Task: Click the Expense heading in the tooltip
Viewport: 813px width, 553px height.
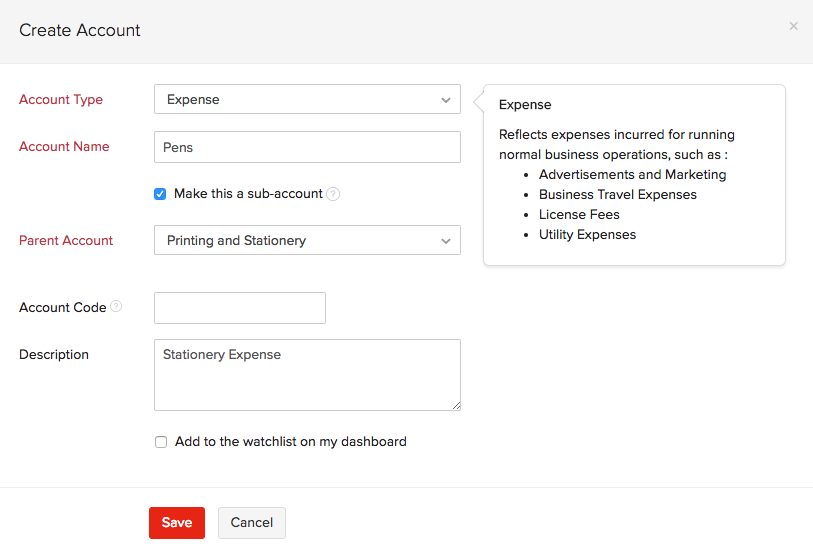Action: point(525,104)
